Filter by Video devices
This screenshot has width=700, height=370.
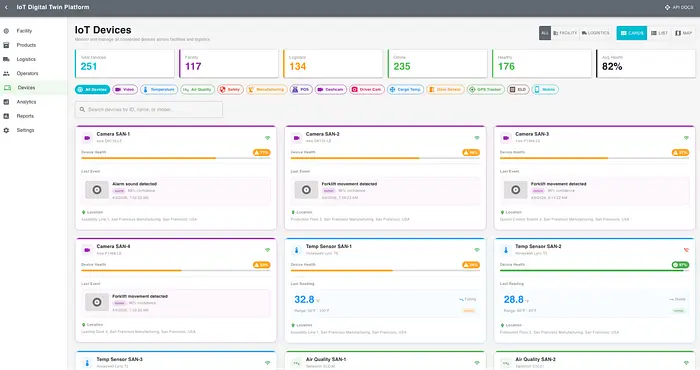(x=125, y=90)
